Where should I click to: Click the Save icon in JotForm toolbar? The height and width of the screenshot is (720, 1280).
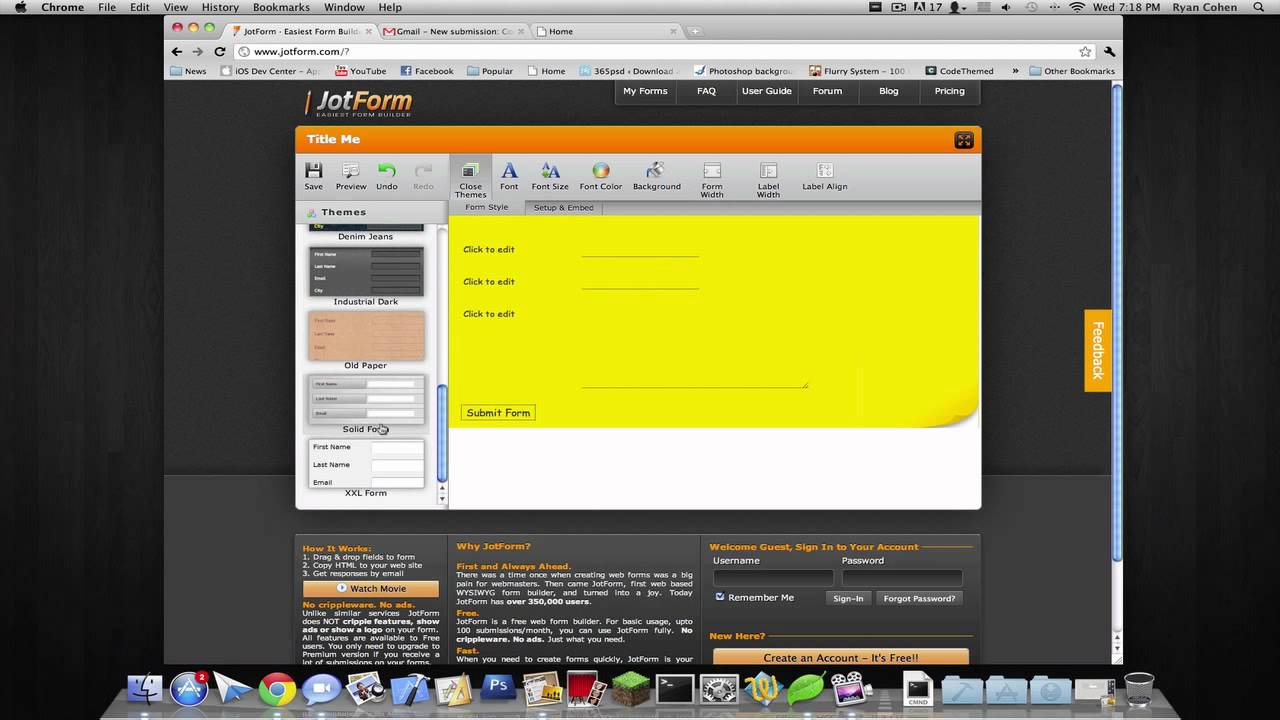pyautogui.click(x=313, y=176)
